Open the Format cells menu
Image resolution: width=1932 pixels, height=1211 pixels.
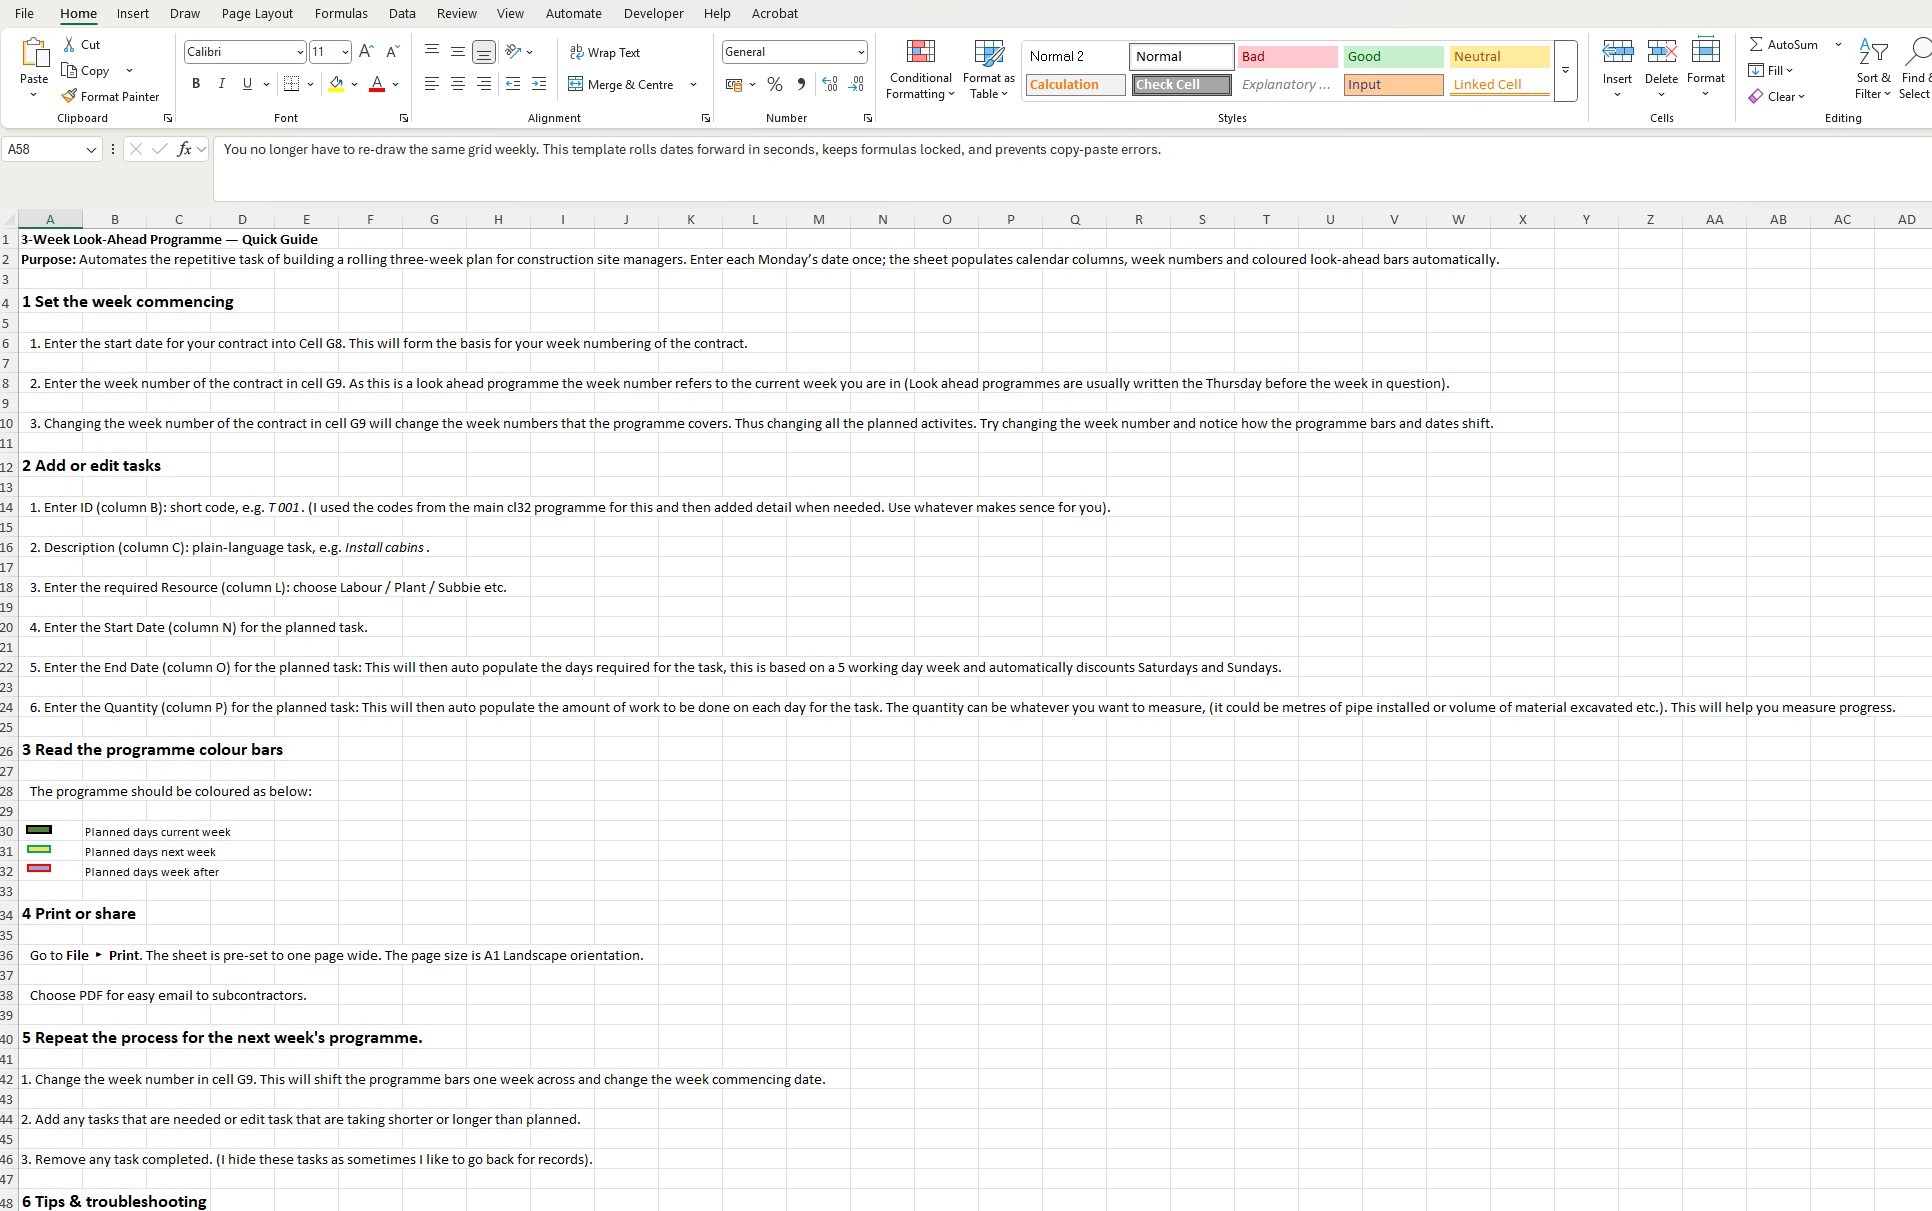tap(1706, 69)
